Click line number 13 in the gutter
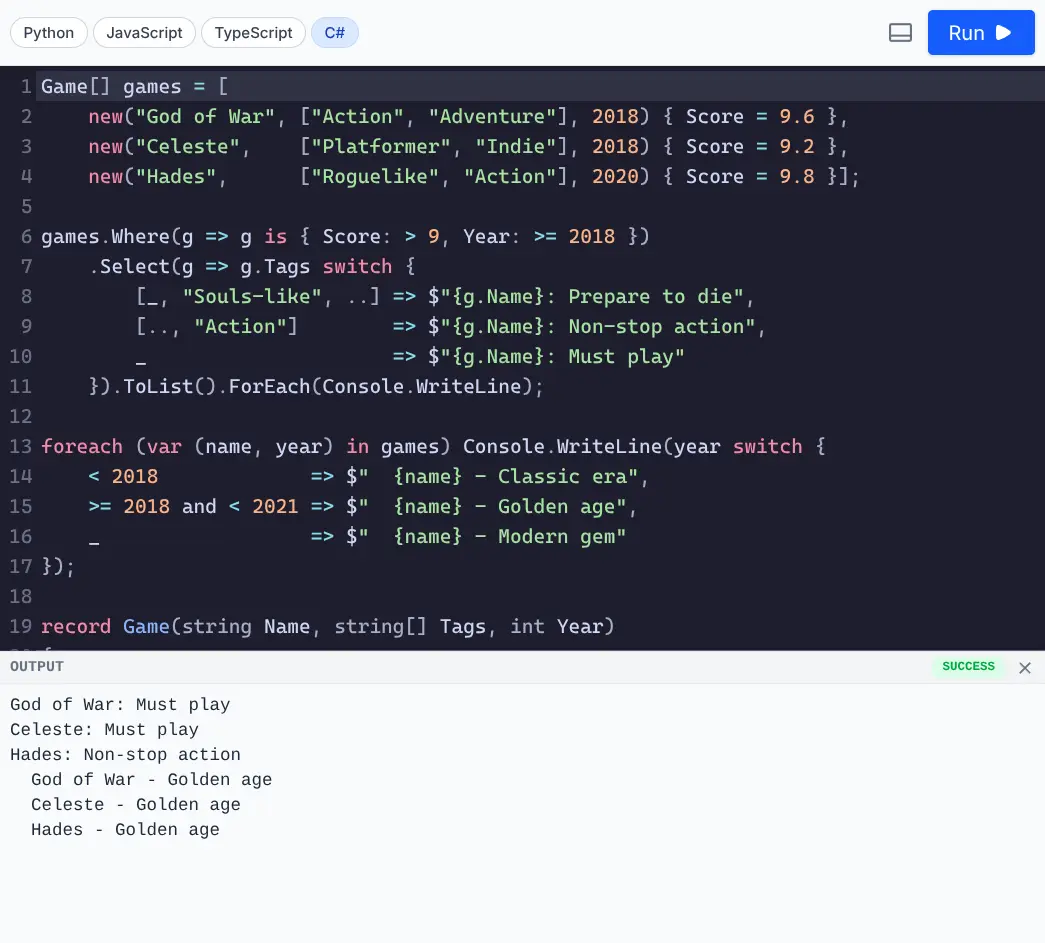Screen dimensions: 1045x943 pyautogui.click(x=20, y=446)
